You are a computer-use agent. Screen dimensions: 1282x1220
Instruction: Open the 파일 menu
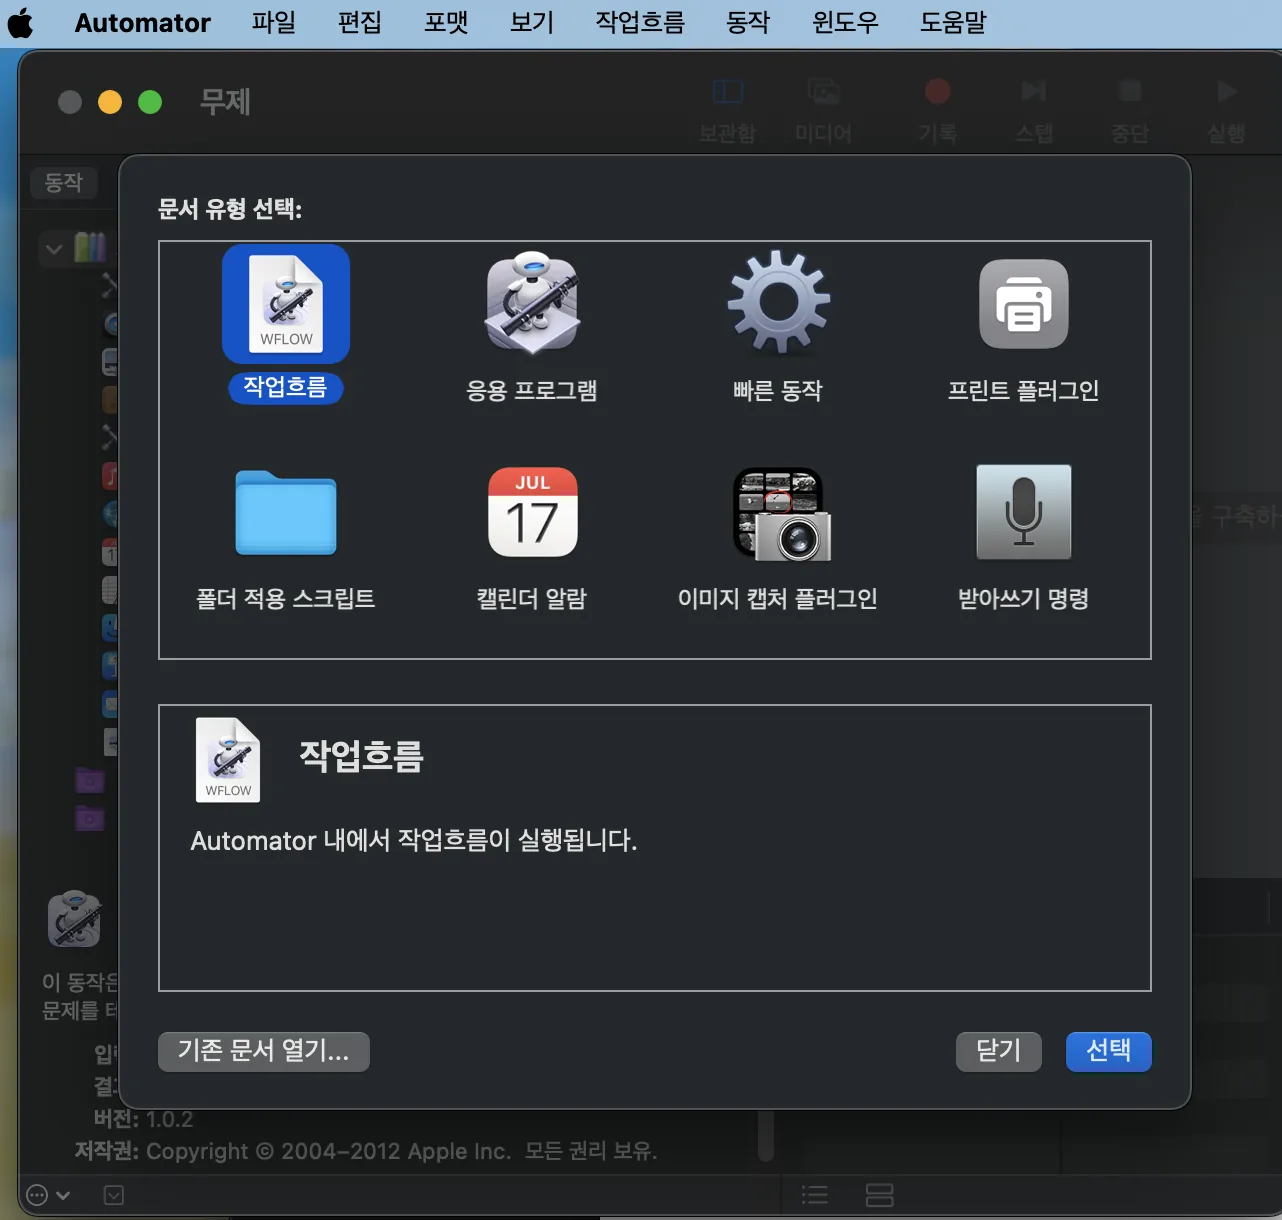point(274,22)
